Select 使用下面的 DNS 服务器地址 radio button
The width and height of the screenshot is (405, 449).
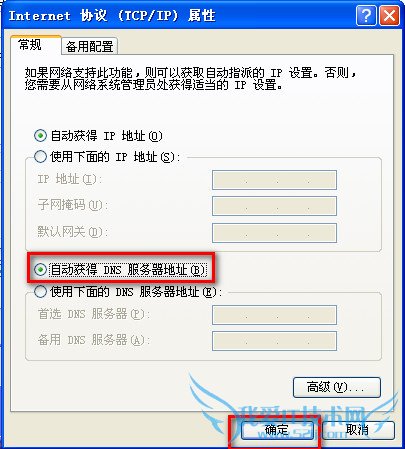pyautogui.click(x=40, y=292)
